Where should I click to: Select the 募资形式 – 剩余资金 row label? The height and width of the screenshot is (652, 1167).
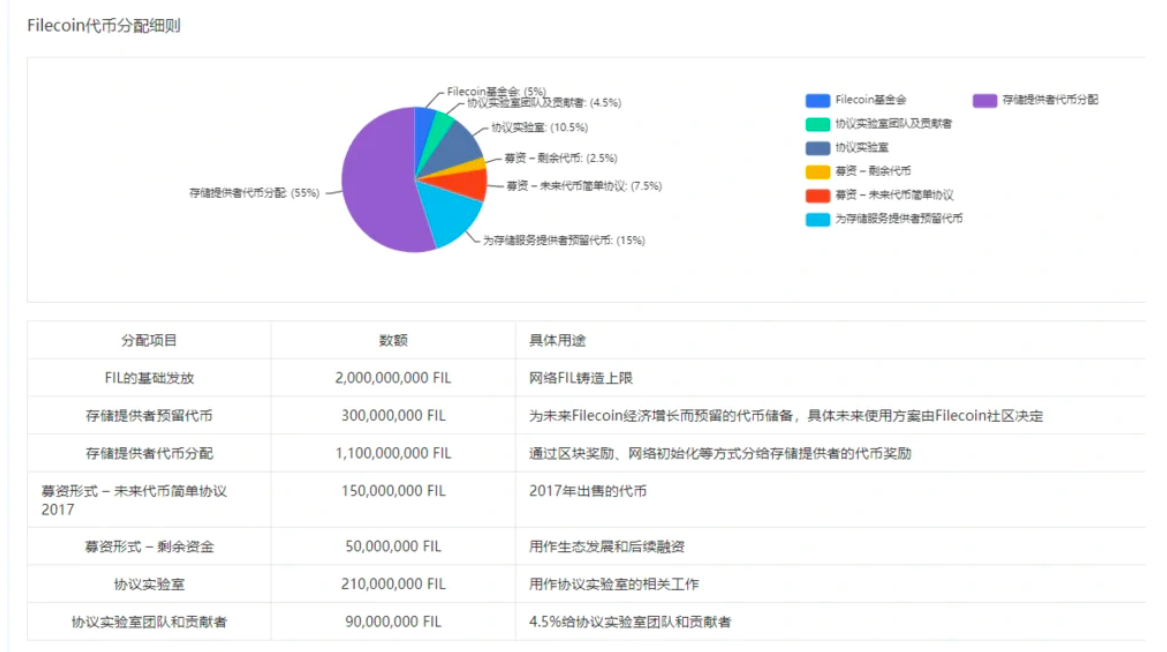pos(149,546)
